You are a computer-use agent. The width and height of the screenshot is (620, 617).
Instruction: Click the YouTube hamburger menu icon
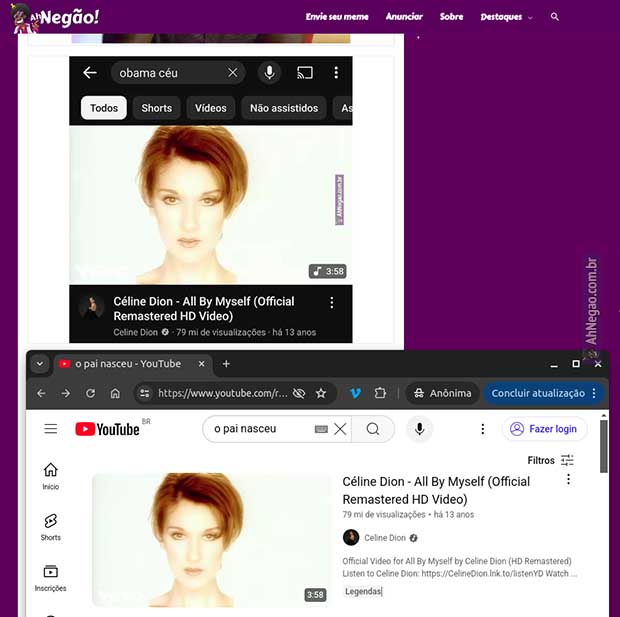(x=51, y=429)
